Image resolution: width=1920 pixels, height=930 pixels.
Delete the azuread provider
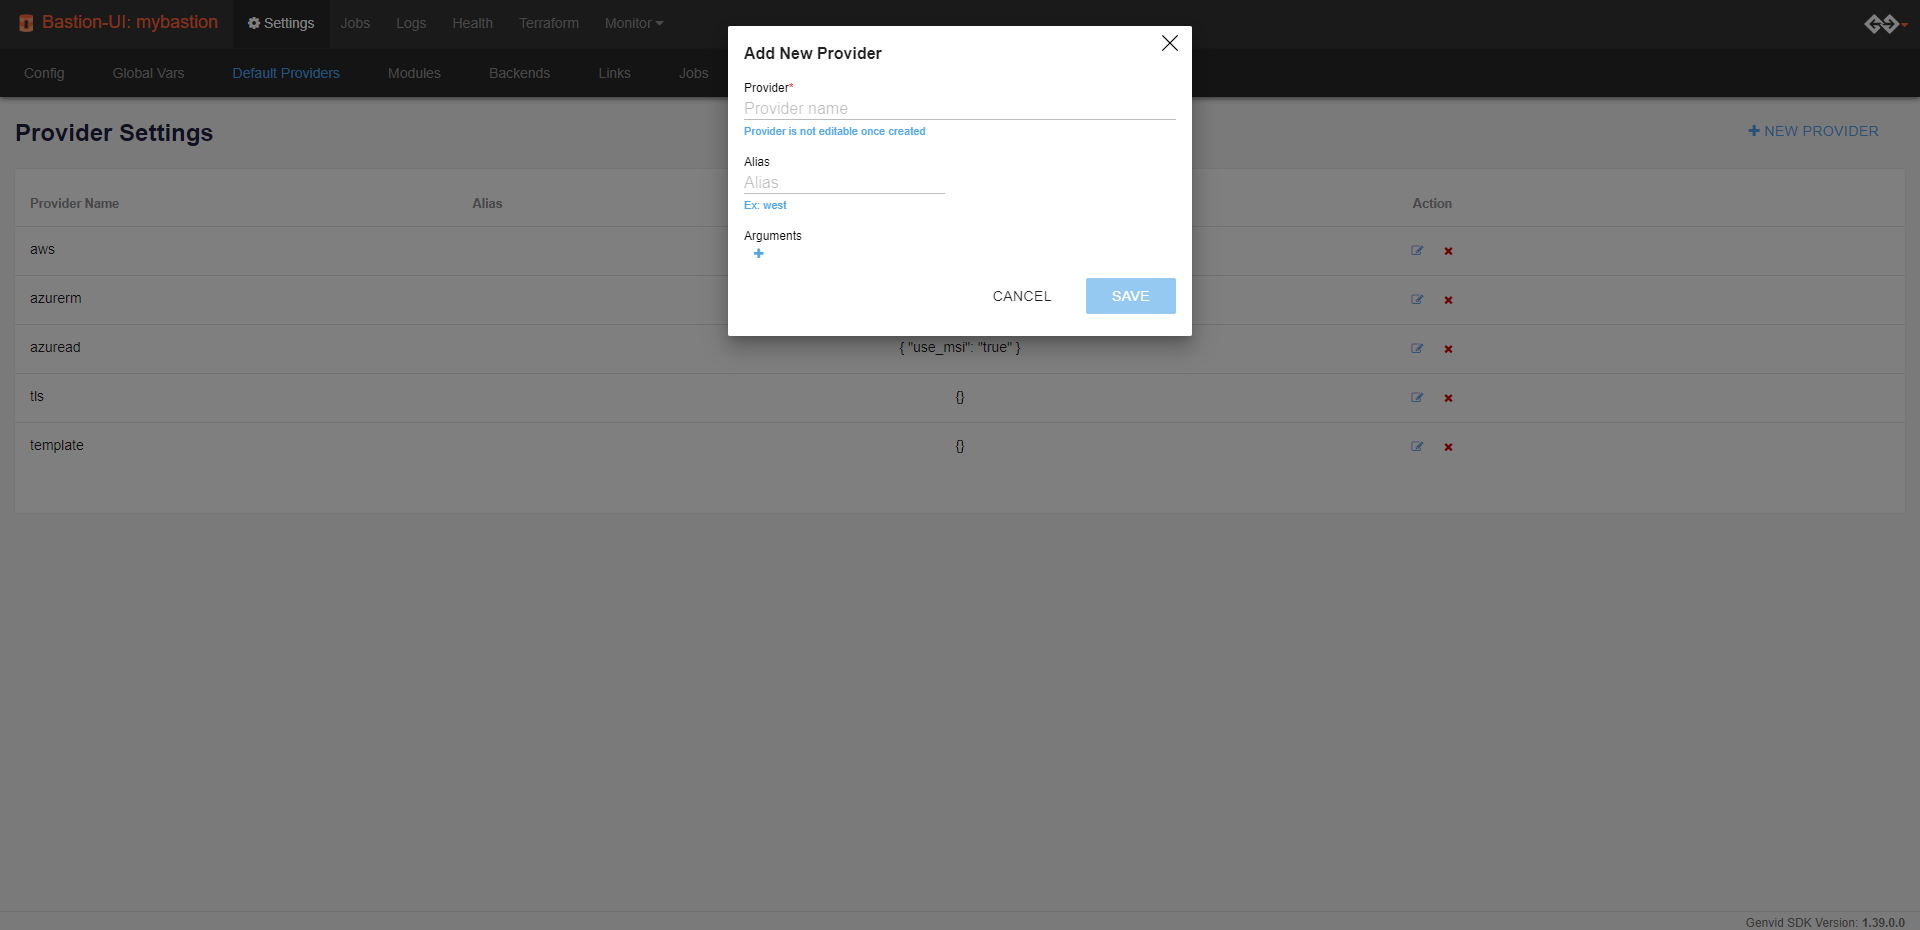coord(1448,349)
